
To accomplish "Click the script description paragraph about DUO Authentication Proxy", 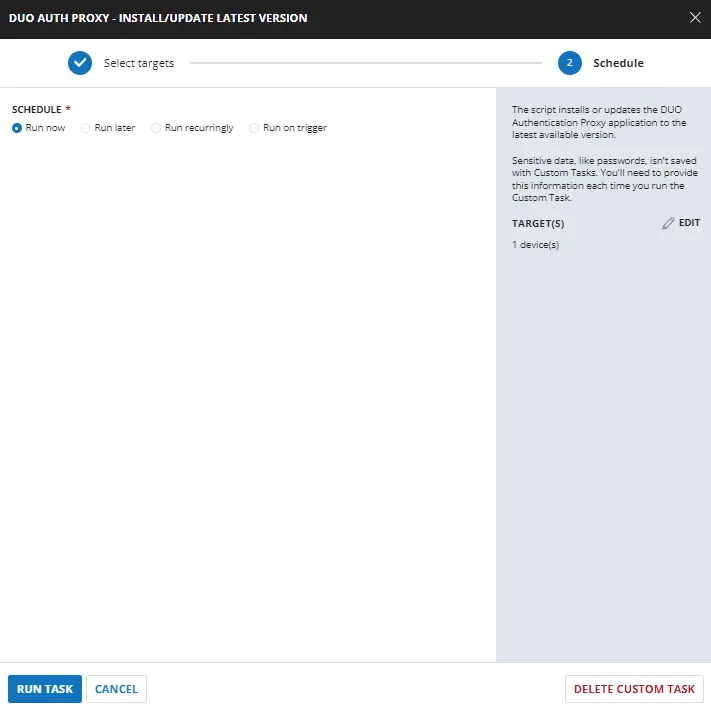I will 599,122.
